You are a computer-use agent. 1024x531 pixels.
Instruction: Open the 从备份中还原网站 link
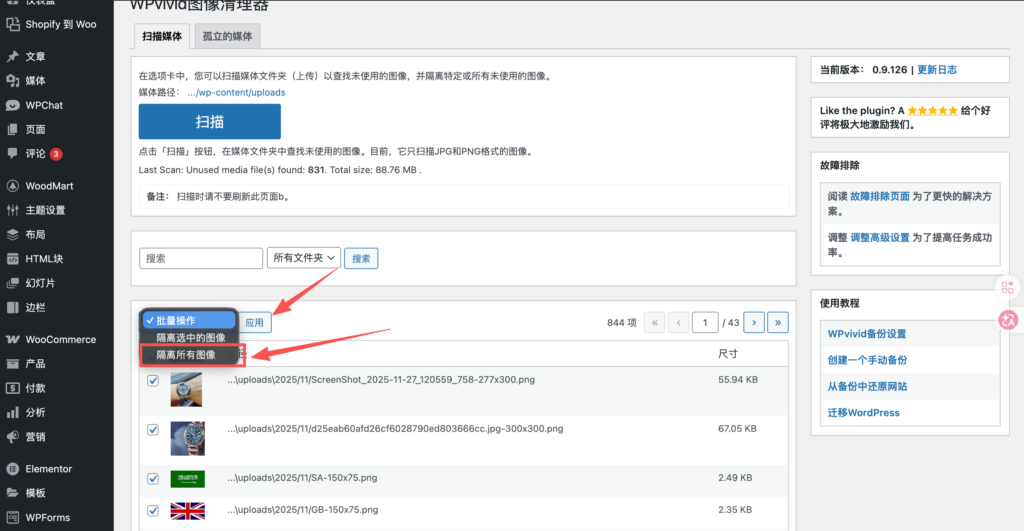pos(867,386)
